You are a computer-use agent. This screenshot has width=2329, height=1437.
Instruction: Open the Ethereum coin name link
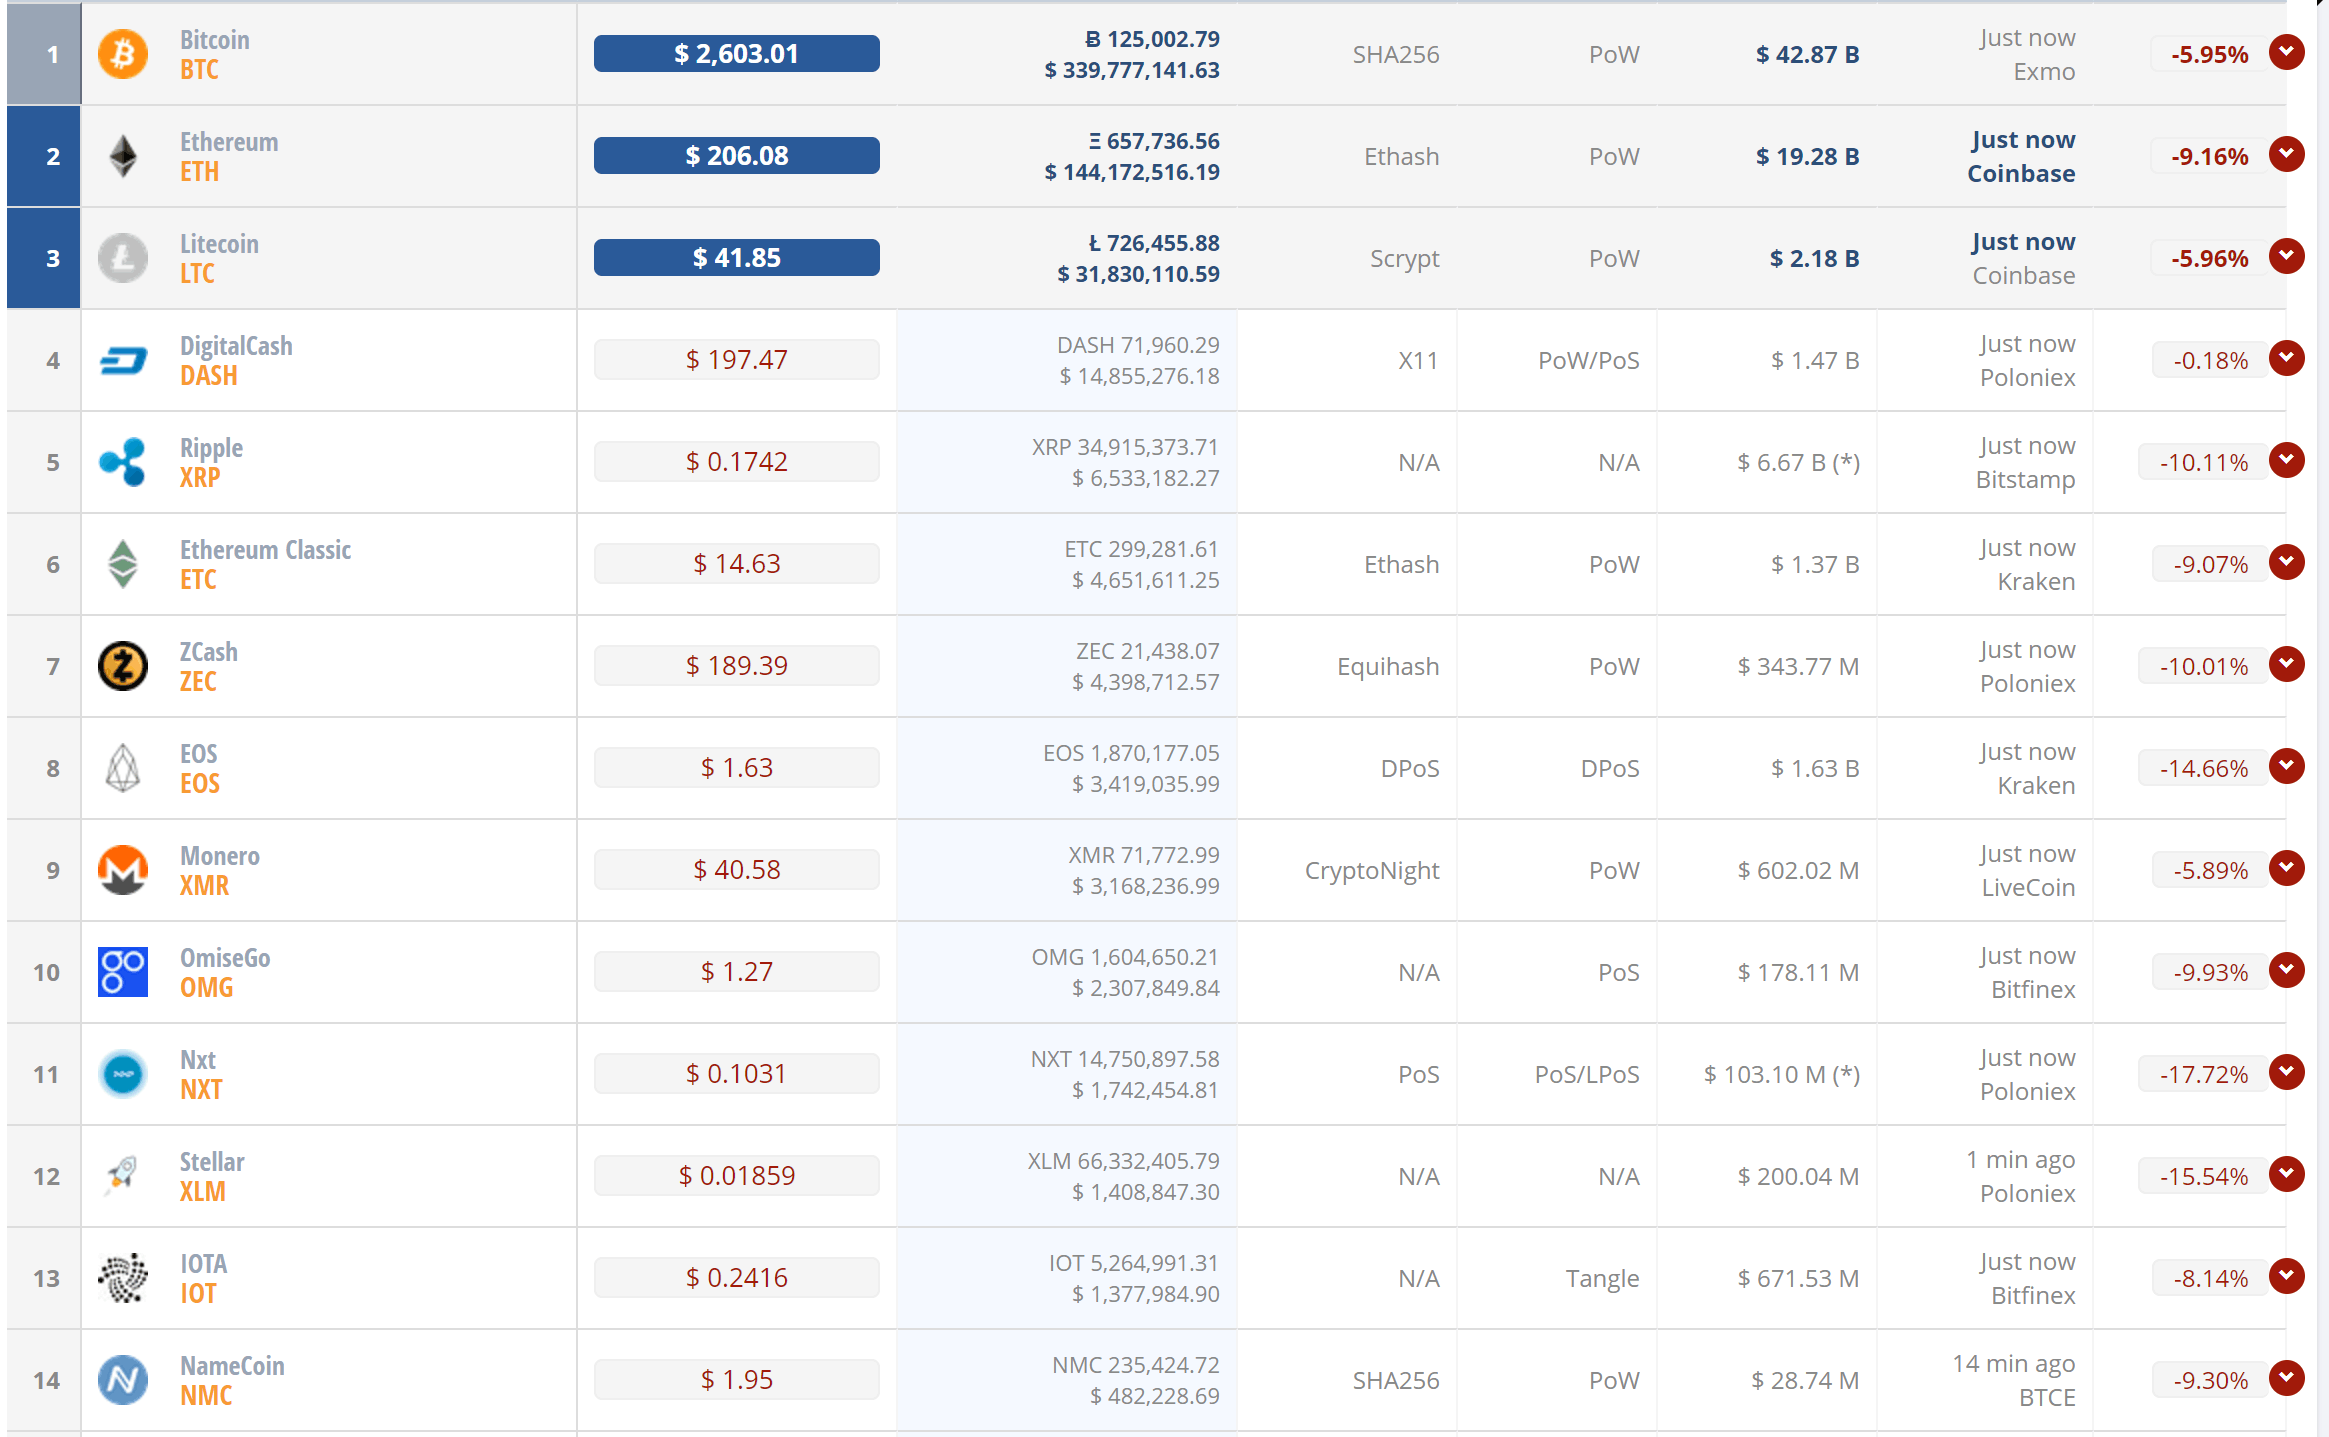click(x=229, y=142)
